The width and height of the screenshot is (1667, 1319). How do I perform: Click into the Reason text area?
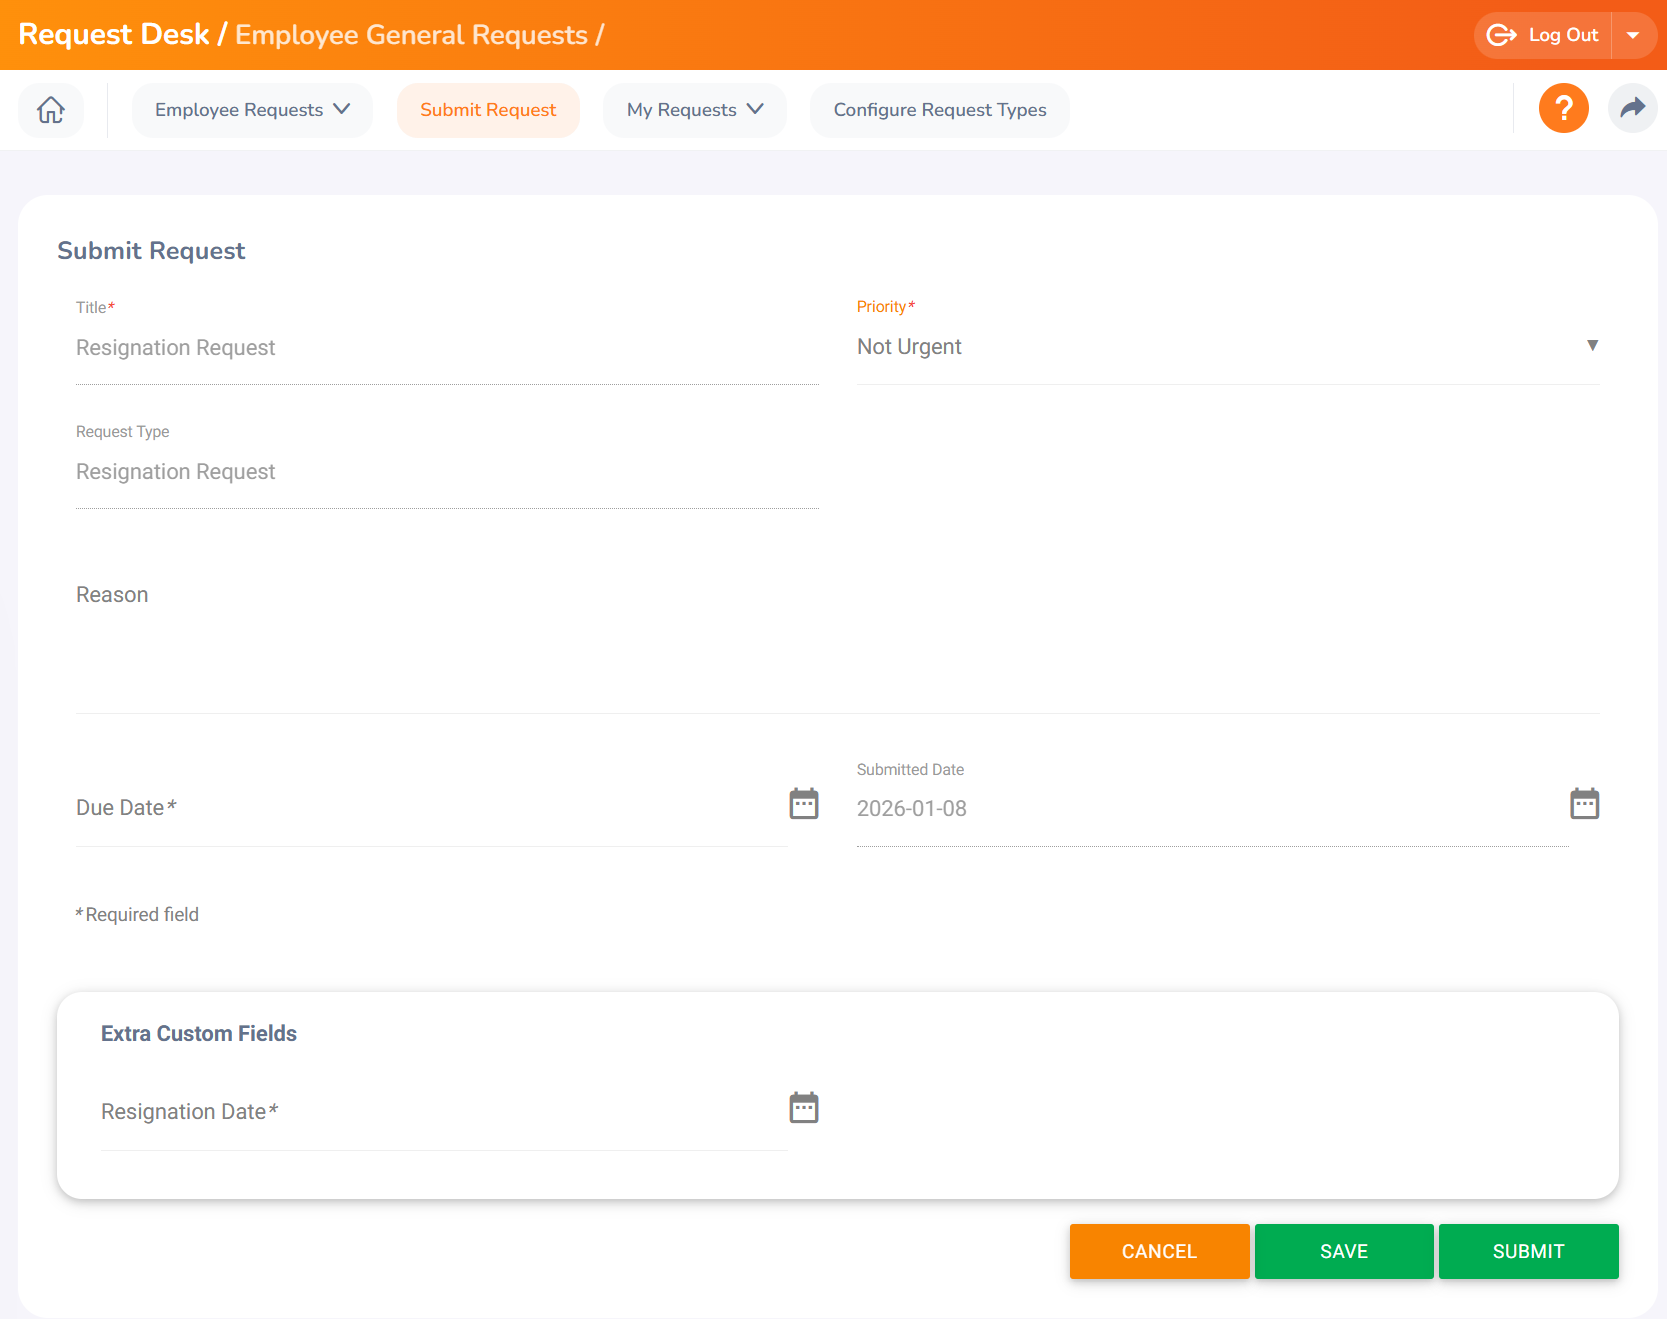point(836,640)
